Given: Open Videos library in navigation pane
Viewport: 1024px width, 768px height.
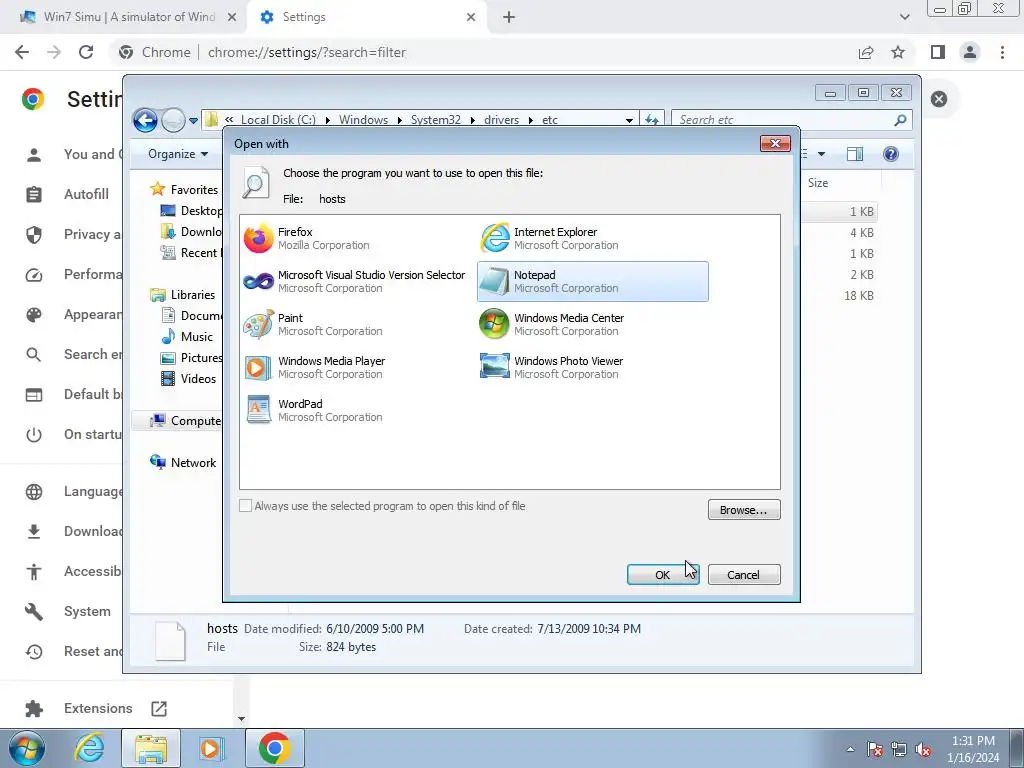Looking at the screenshot, I should [x=188, y=379].
